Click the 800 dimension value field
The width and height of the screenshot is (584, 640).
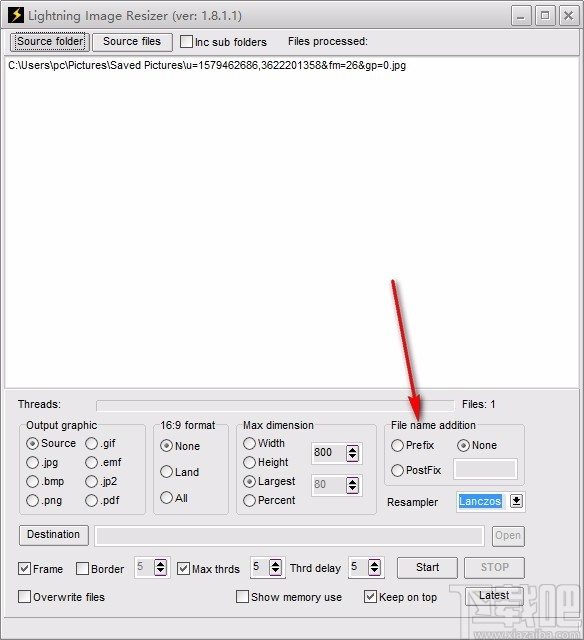(x=328, y=453)
